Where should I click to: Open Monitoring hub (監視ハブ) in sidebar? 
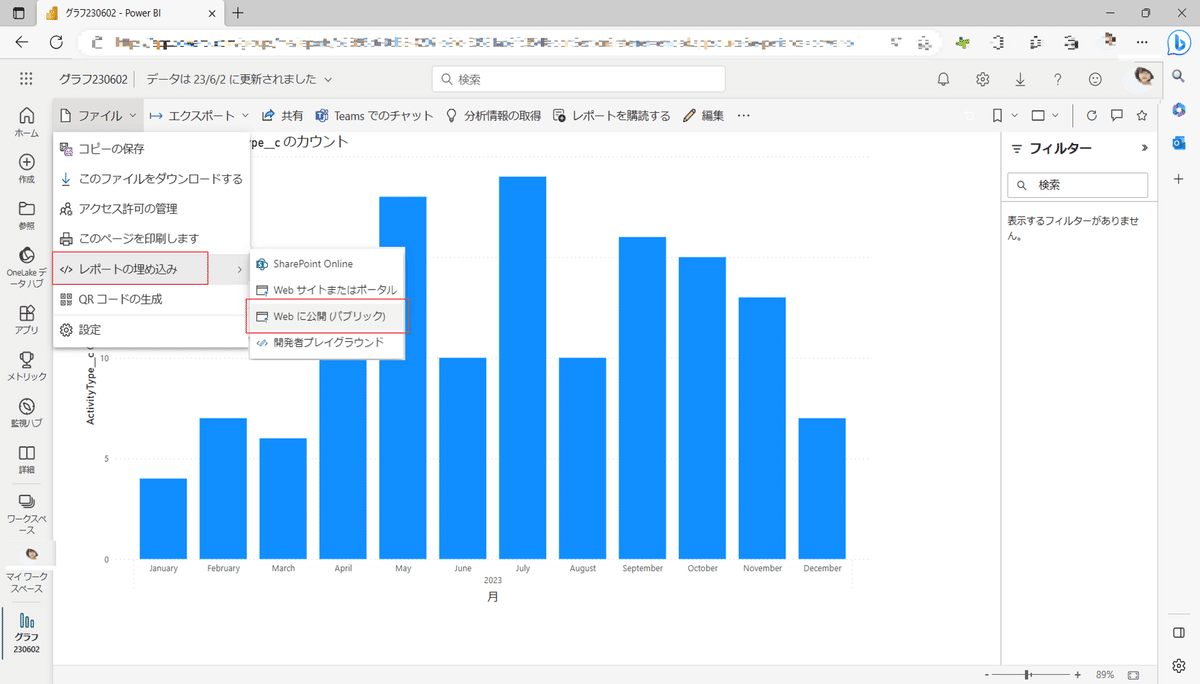coord(27,412)
